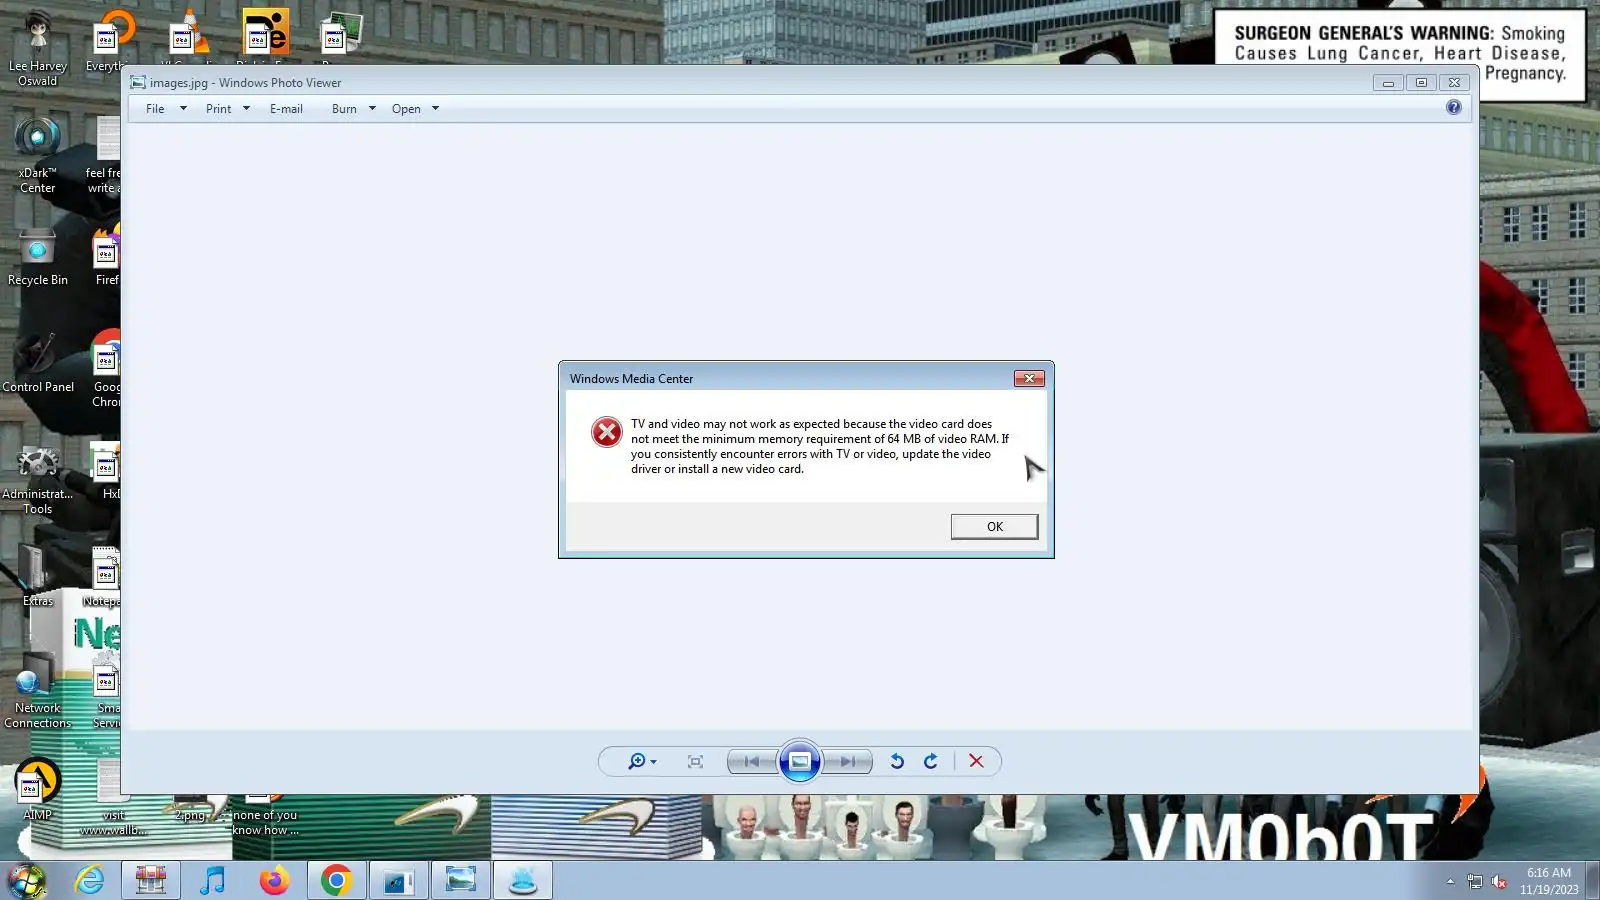Launch Google Chrome from the taskbar
Screen dimensions: 1600x900
336,880
